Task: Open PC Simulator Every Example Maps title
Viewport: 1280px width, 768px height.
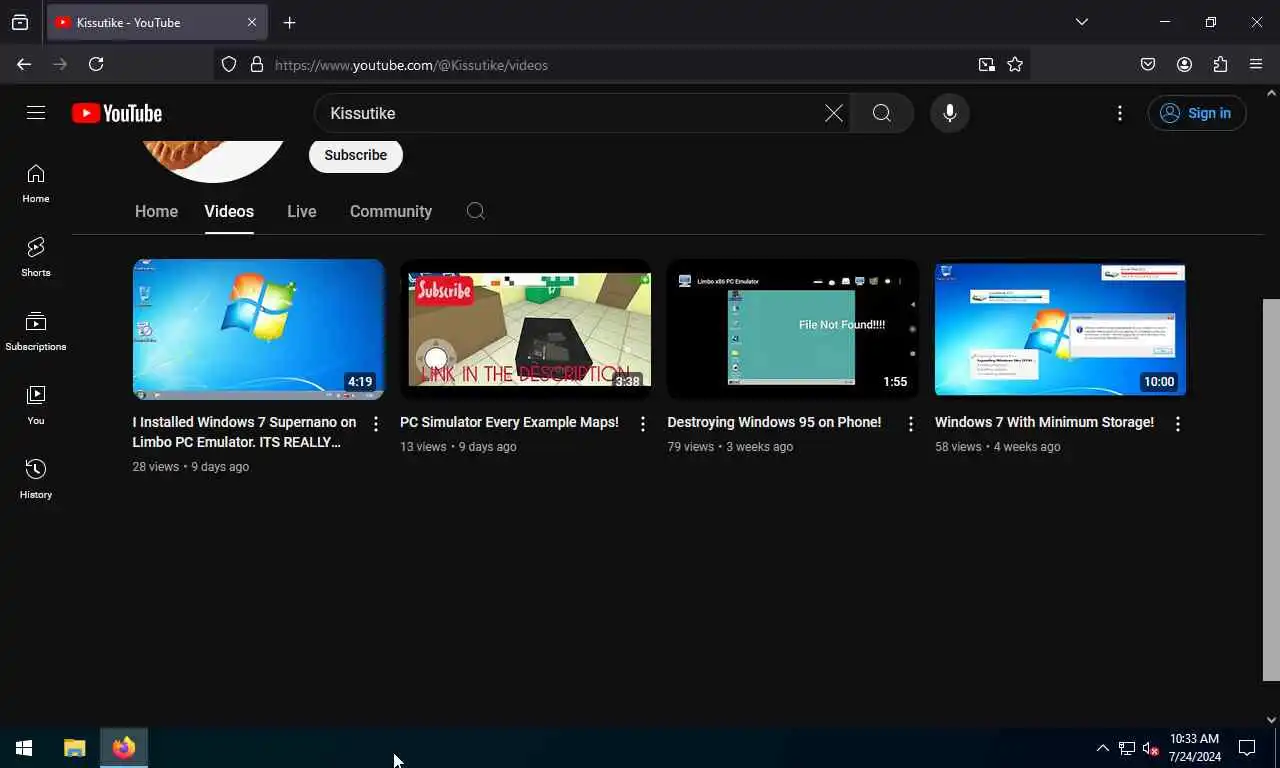Action: tap(510, 422)
